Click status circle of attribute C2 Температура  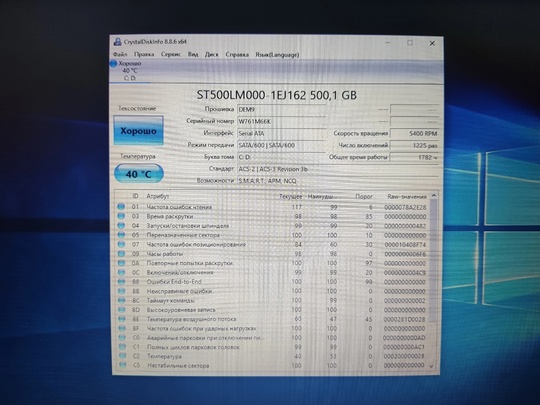[x=122, y=356]
